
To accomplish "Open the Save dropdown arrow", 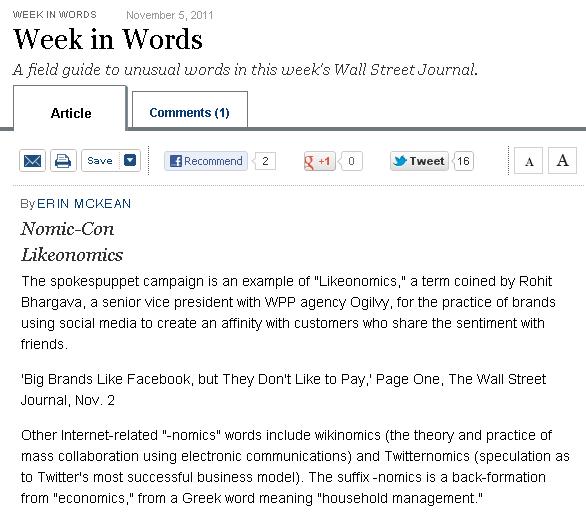I will 130,160.
